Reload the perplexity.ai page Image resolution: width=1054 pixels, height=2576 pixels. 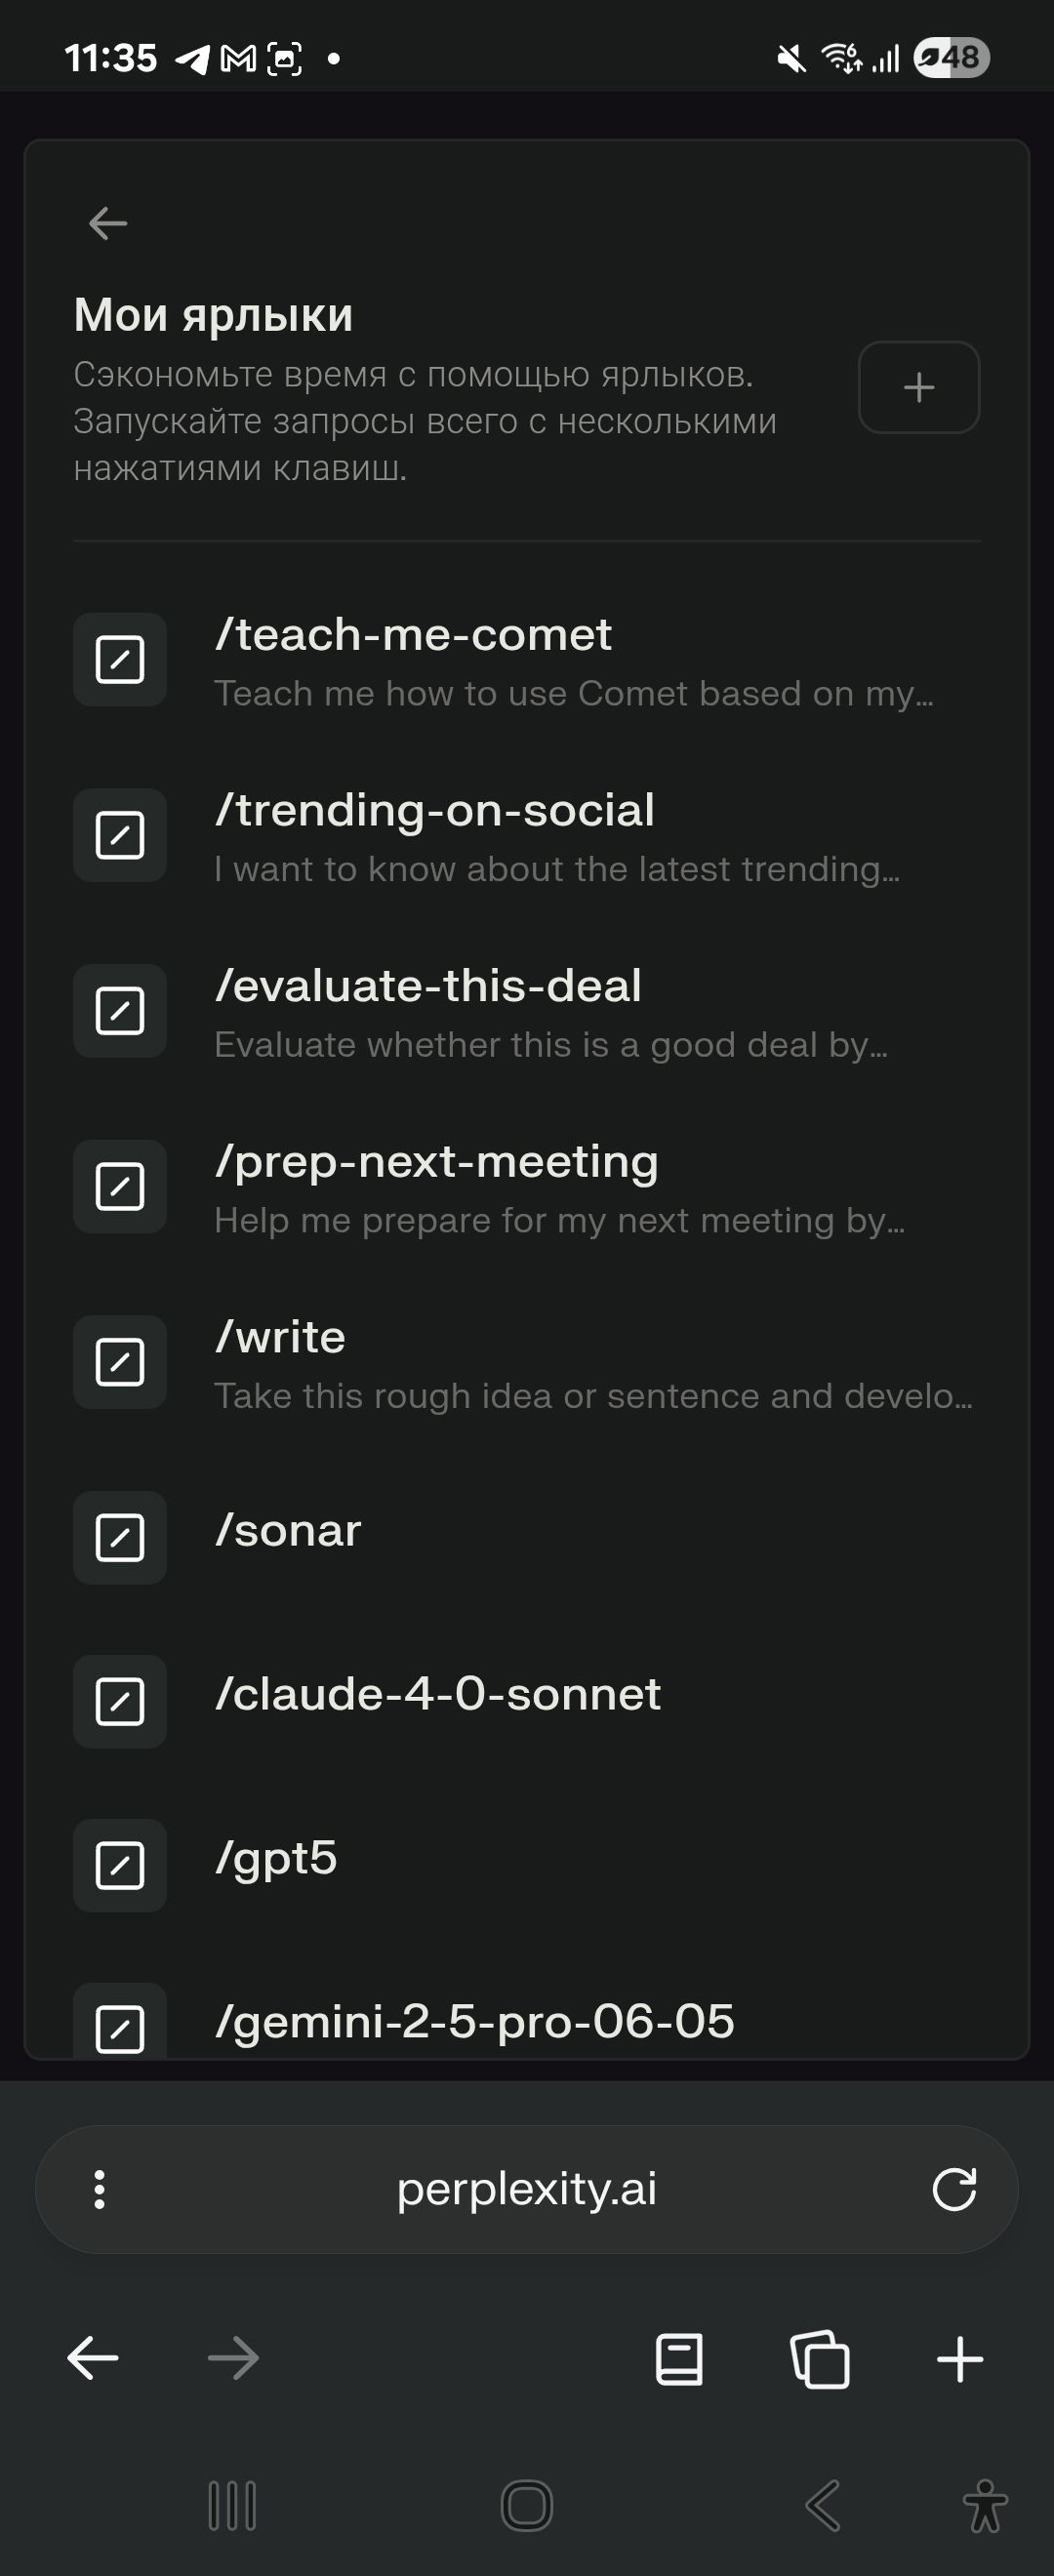pos(954,2189)
